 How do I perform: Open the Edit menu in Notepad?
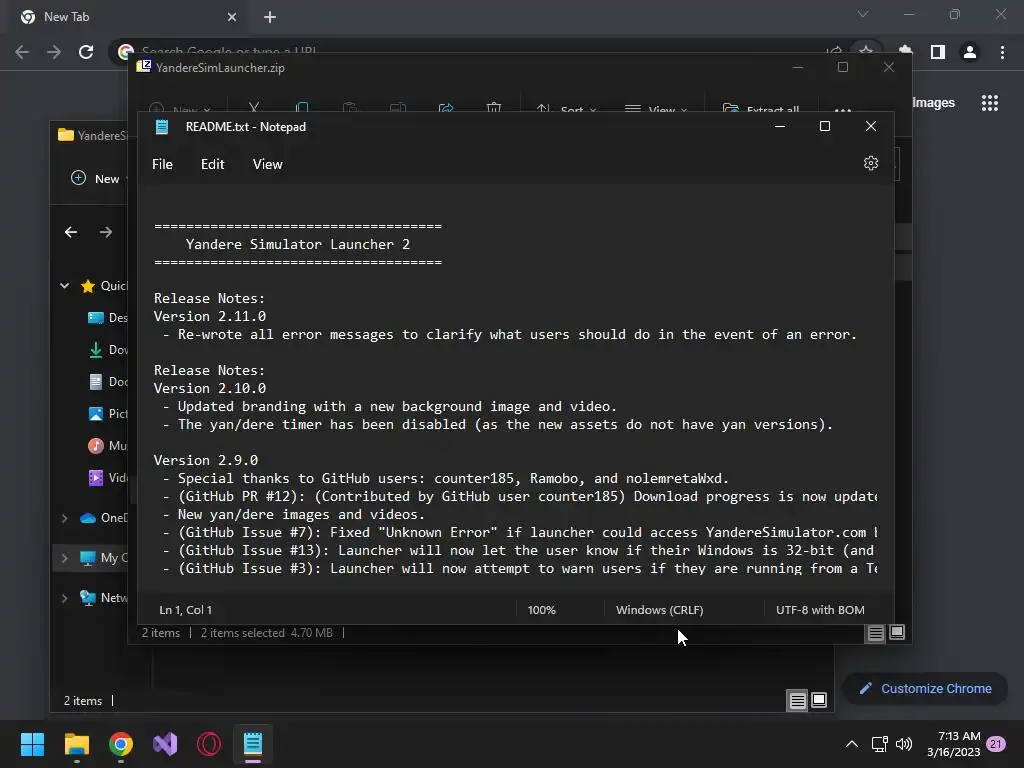212,165
